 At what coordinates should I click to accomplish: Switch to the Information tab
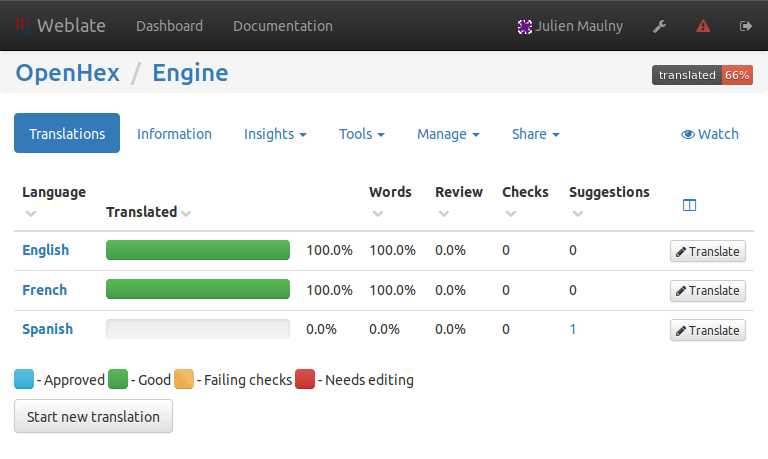coord(174,134)
